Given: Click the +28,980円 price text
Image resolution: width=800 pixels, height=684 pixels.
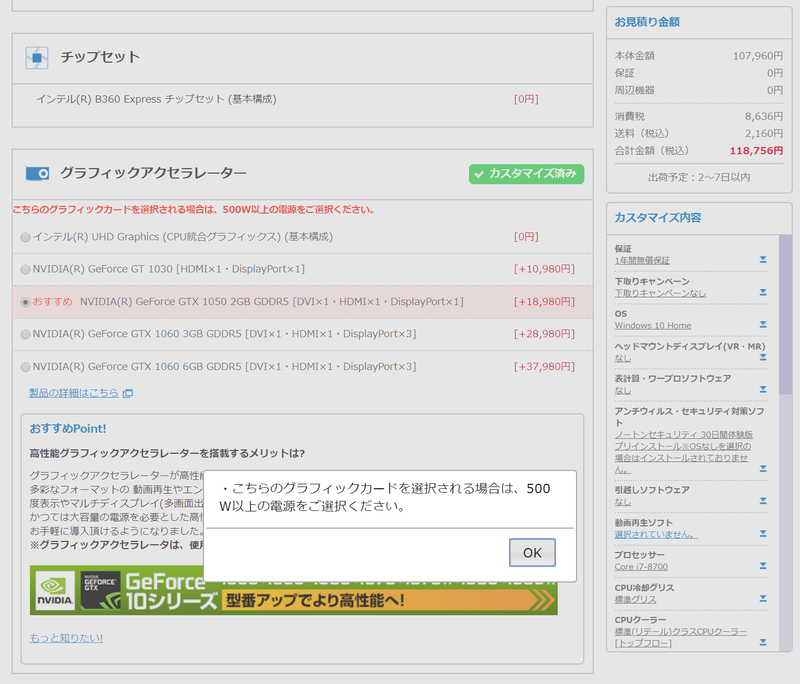Looking at the screenshot, I should (x=544, y=334).
